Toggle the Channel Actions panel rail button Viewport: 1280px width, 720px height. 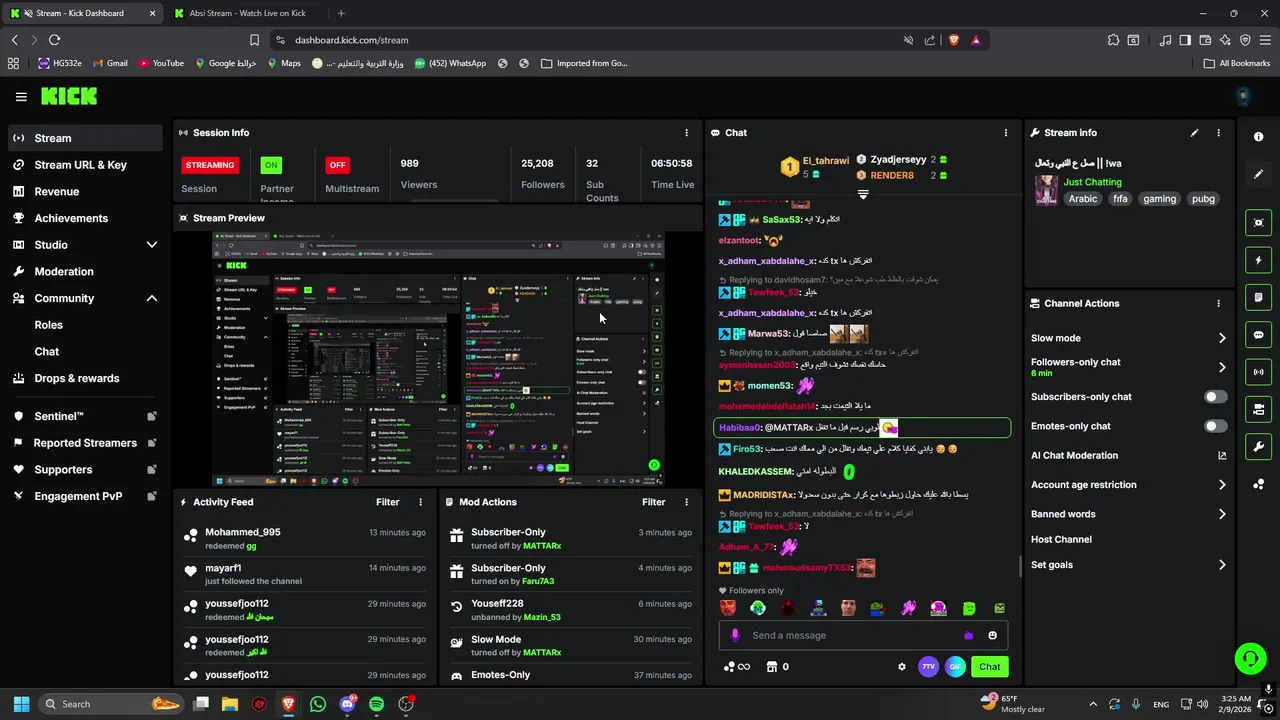(x=1258, y=409)
